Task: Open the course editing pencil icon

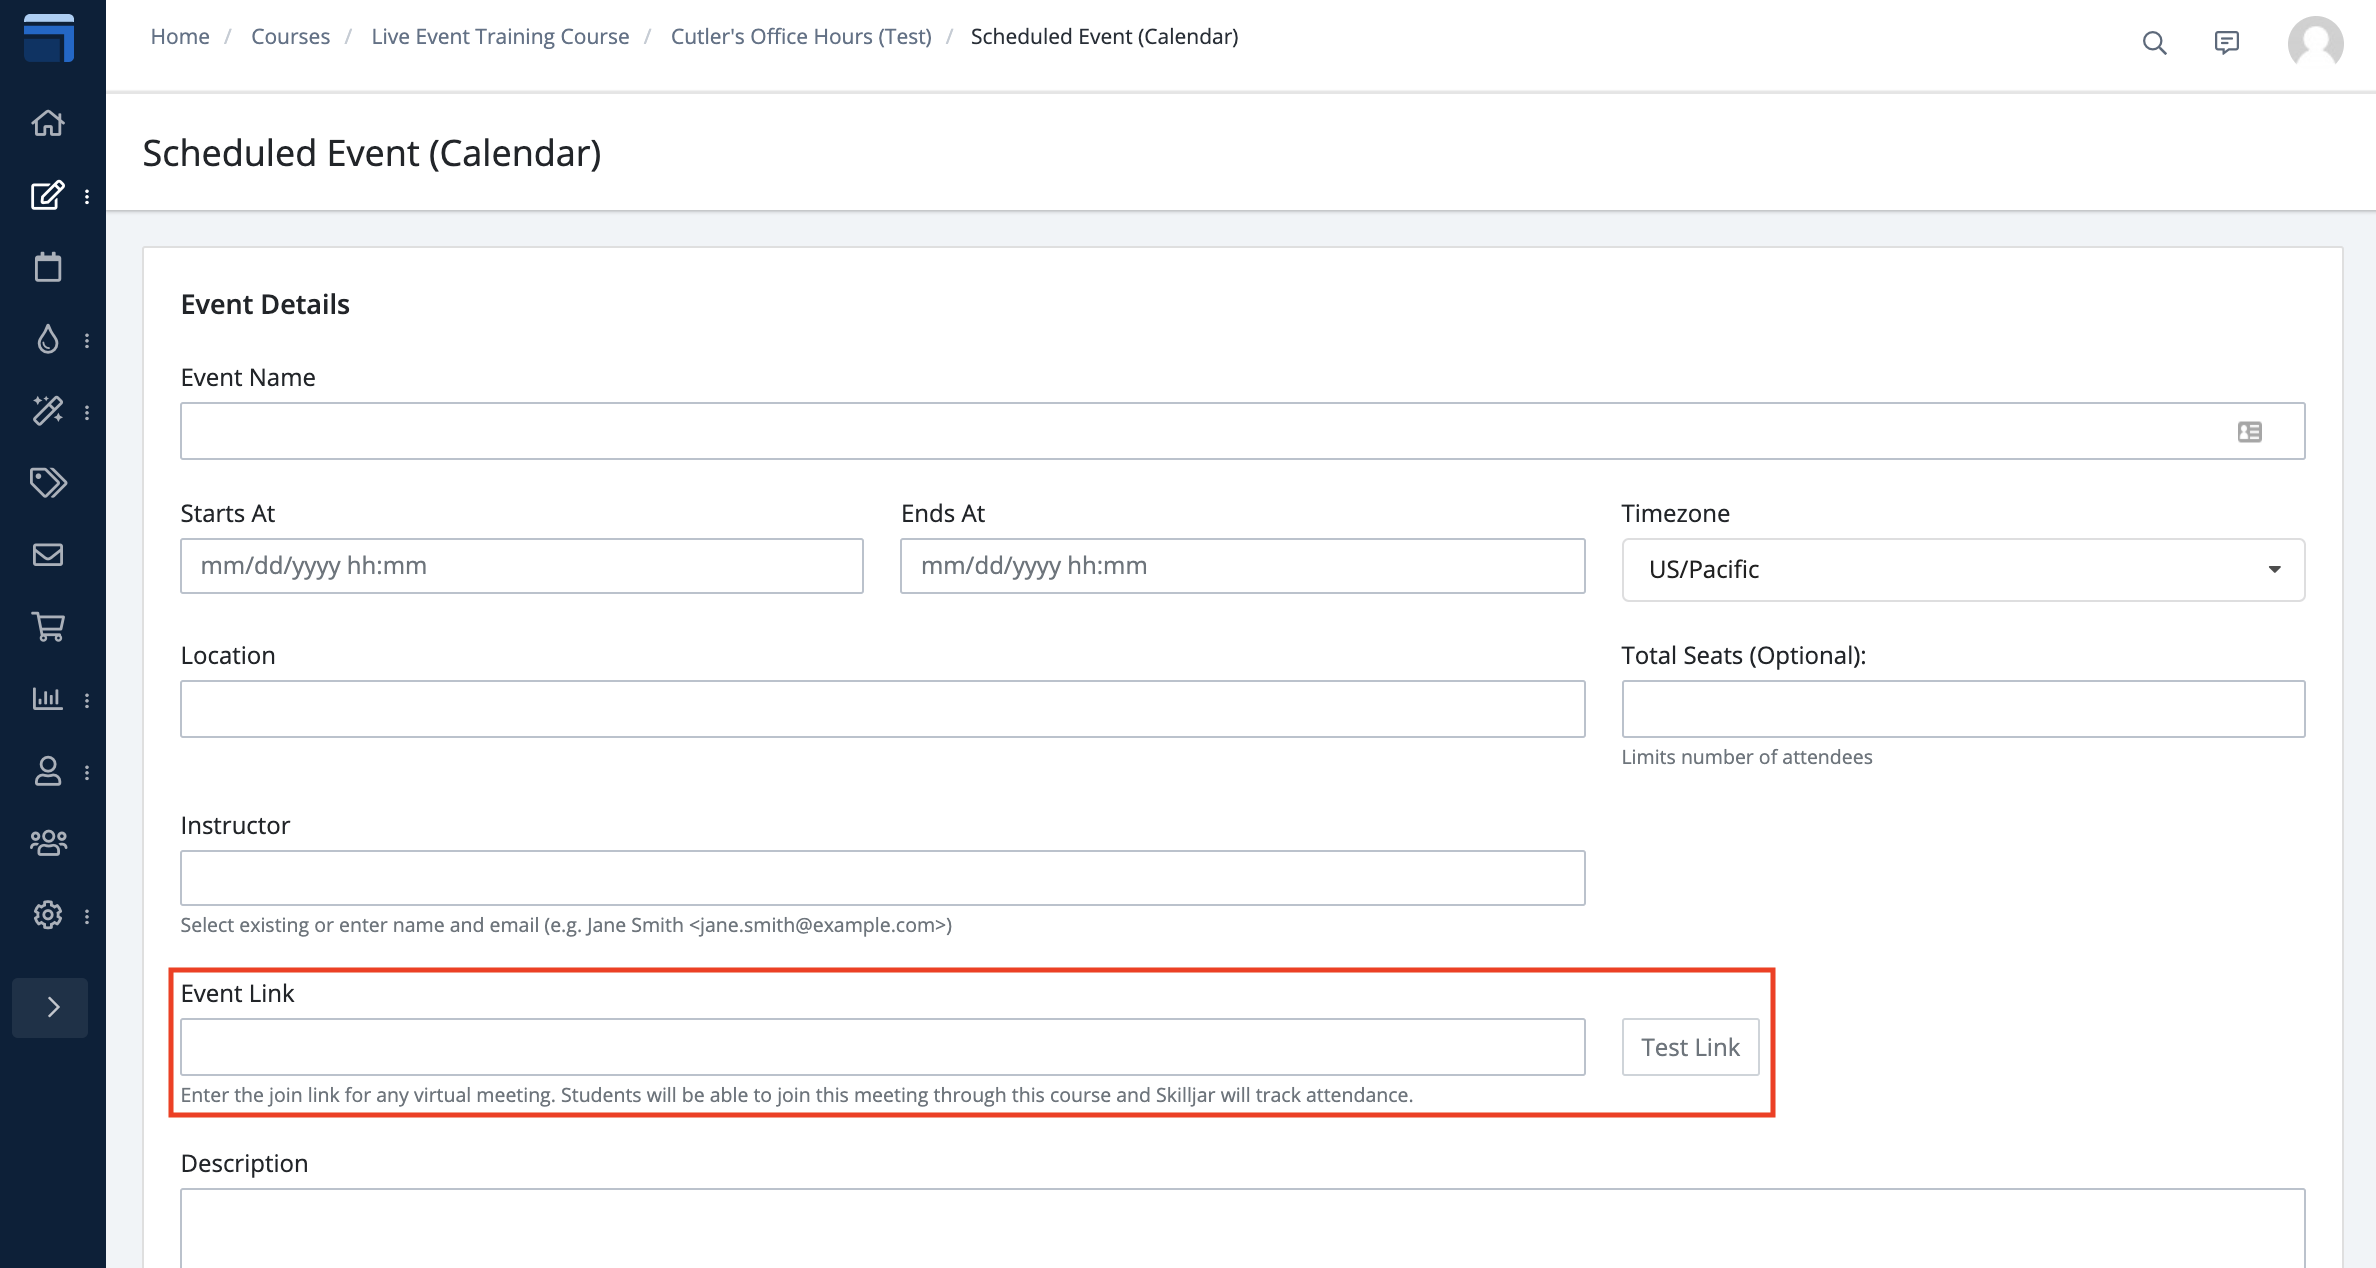Action: (48, 195)
